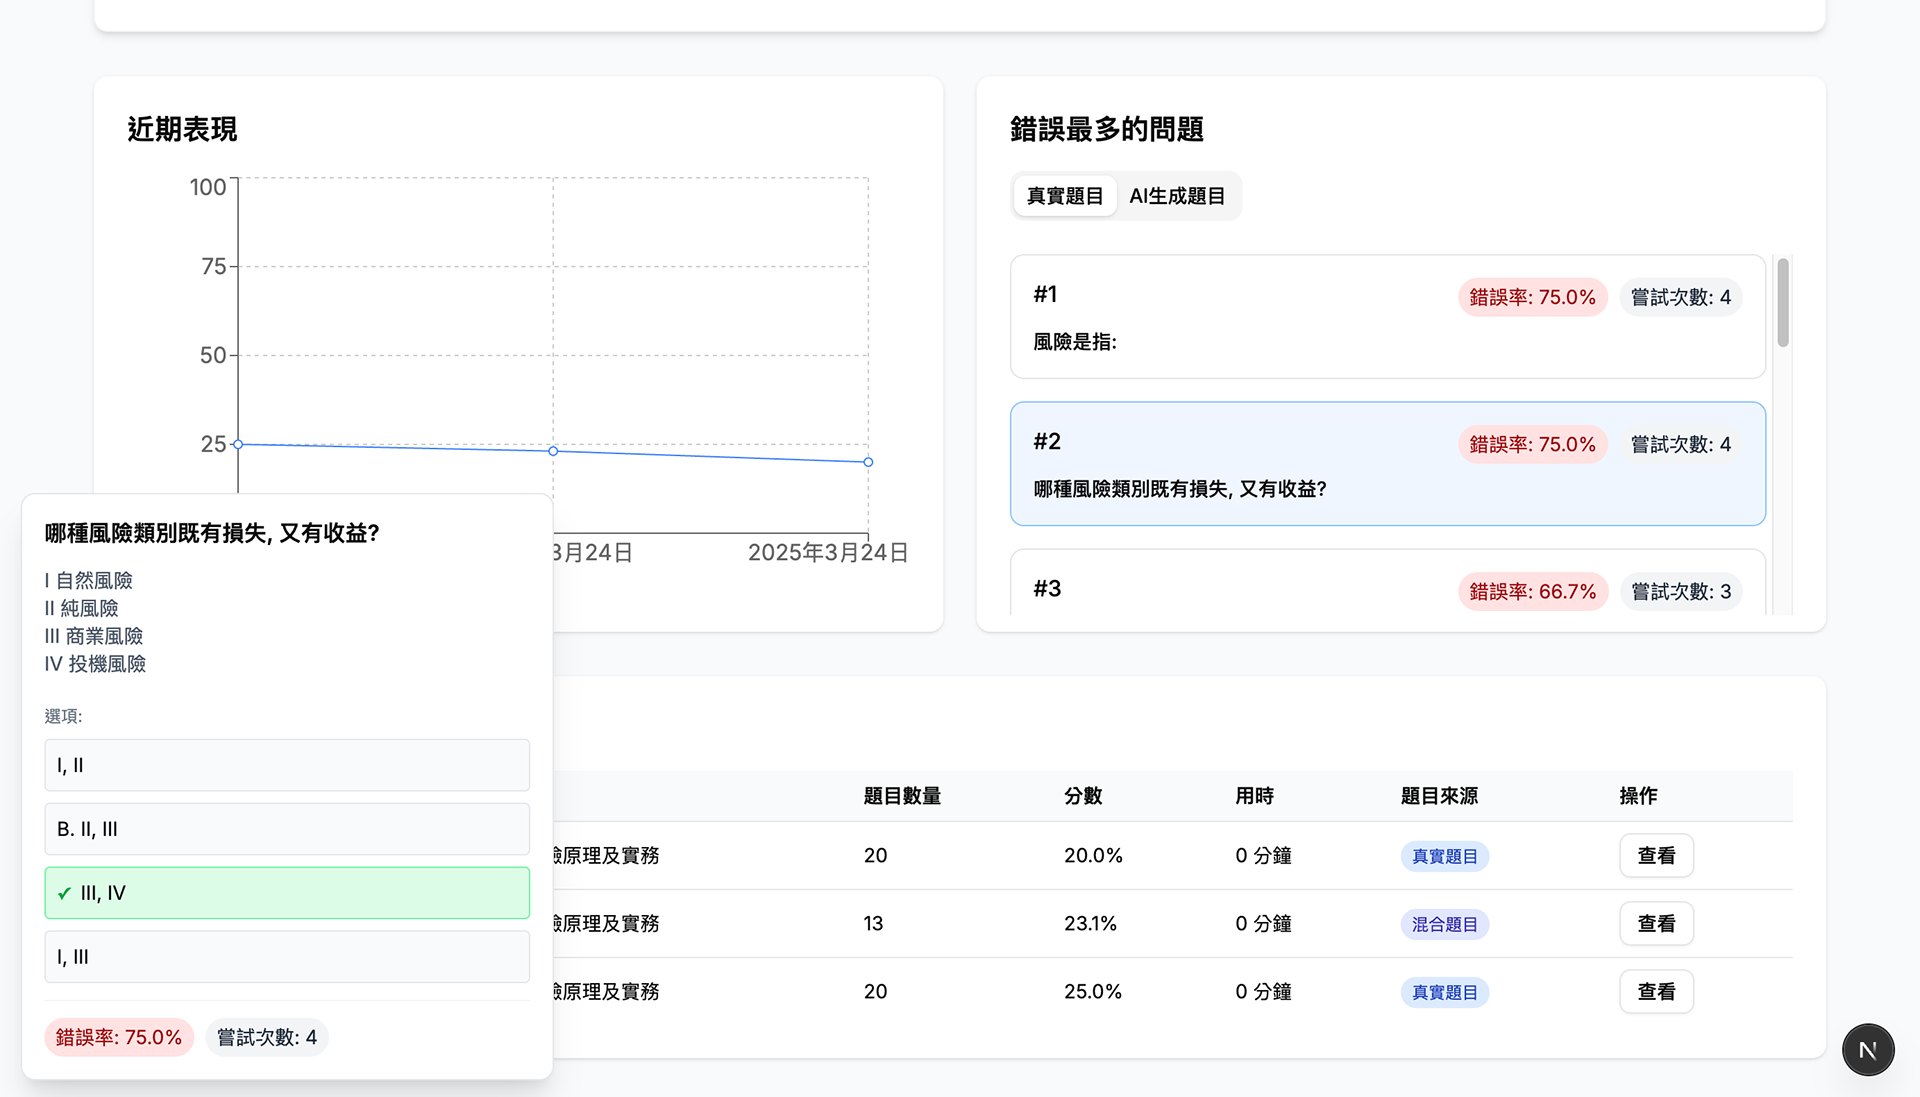Image resolution: width=1920 pixels, height=1097 pixels.
Task: Click the Next.js dev tools icon
Action: 1867,1050
